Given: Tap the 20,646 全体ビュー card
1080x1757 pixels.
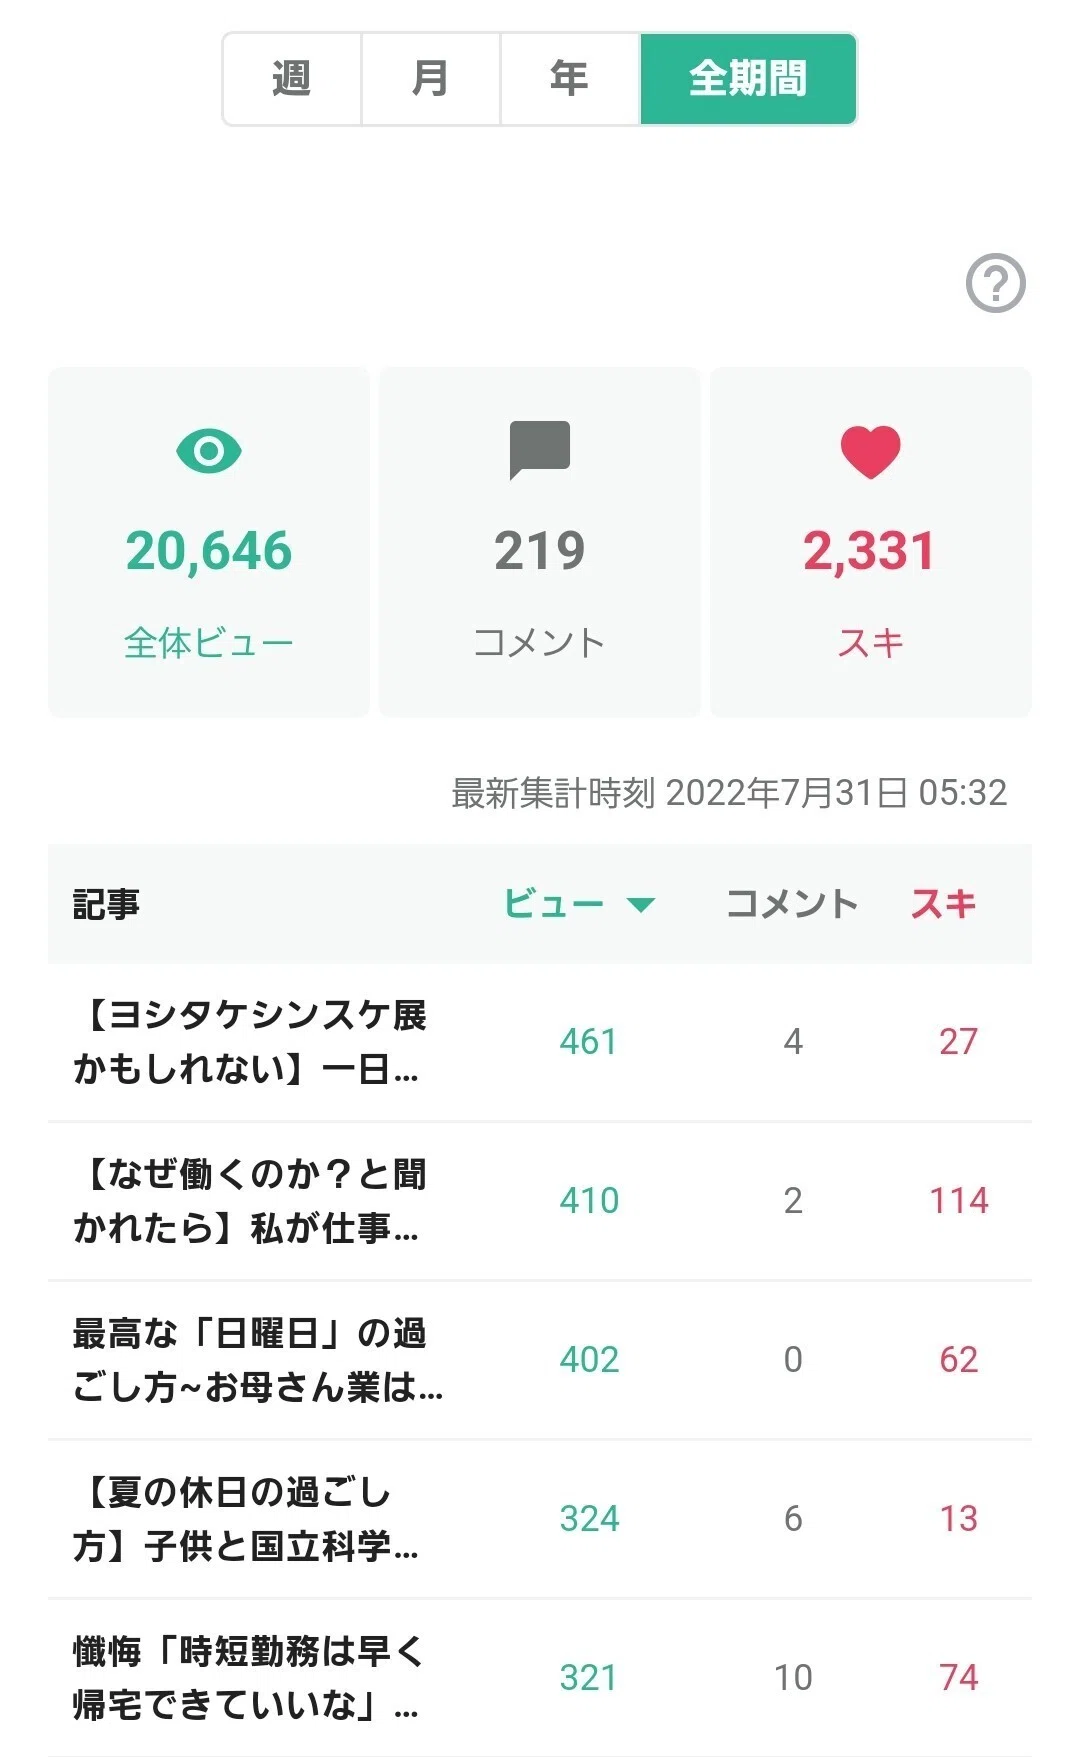Looking at the screenshot, I should (x=209, y=542).
